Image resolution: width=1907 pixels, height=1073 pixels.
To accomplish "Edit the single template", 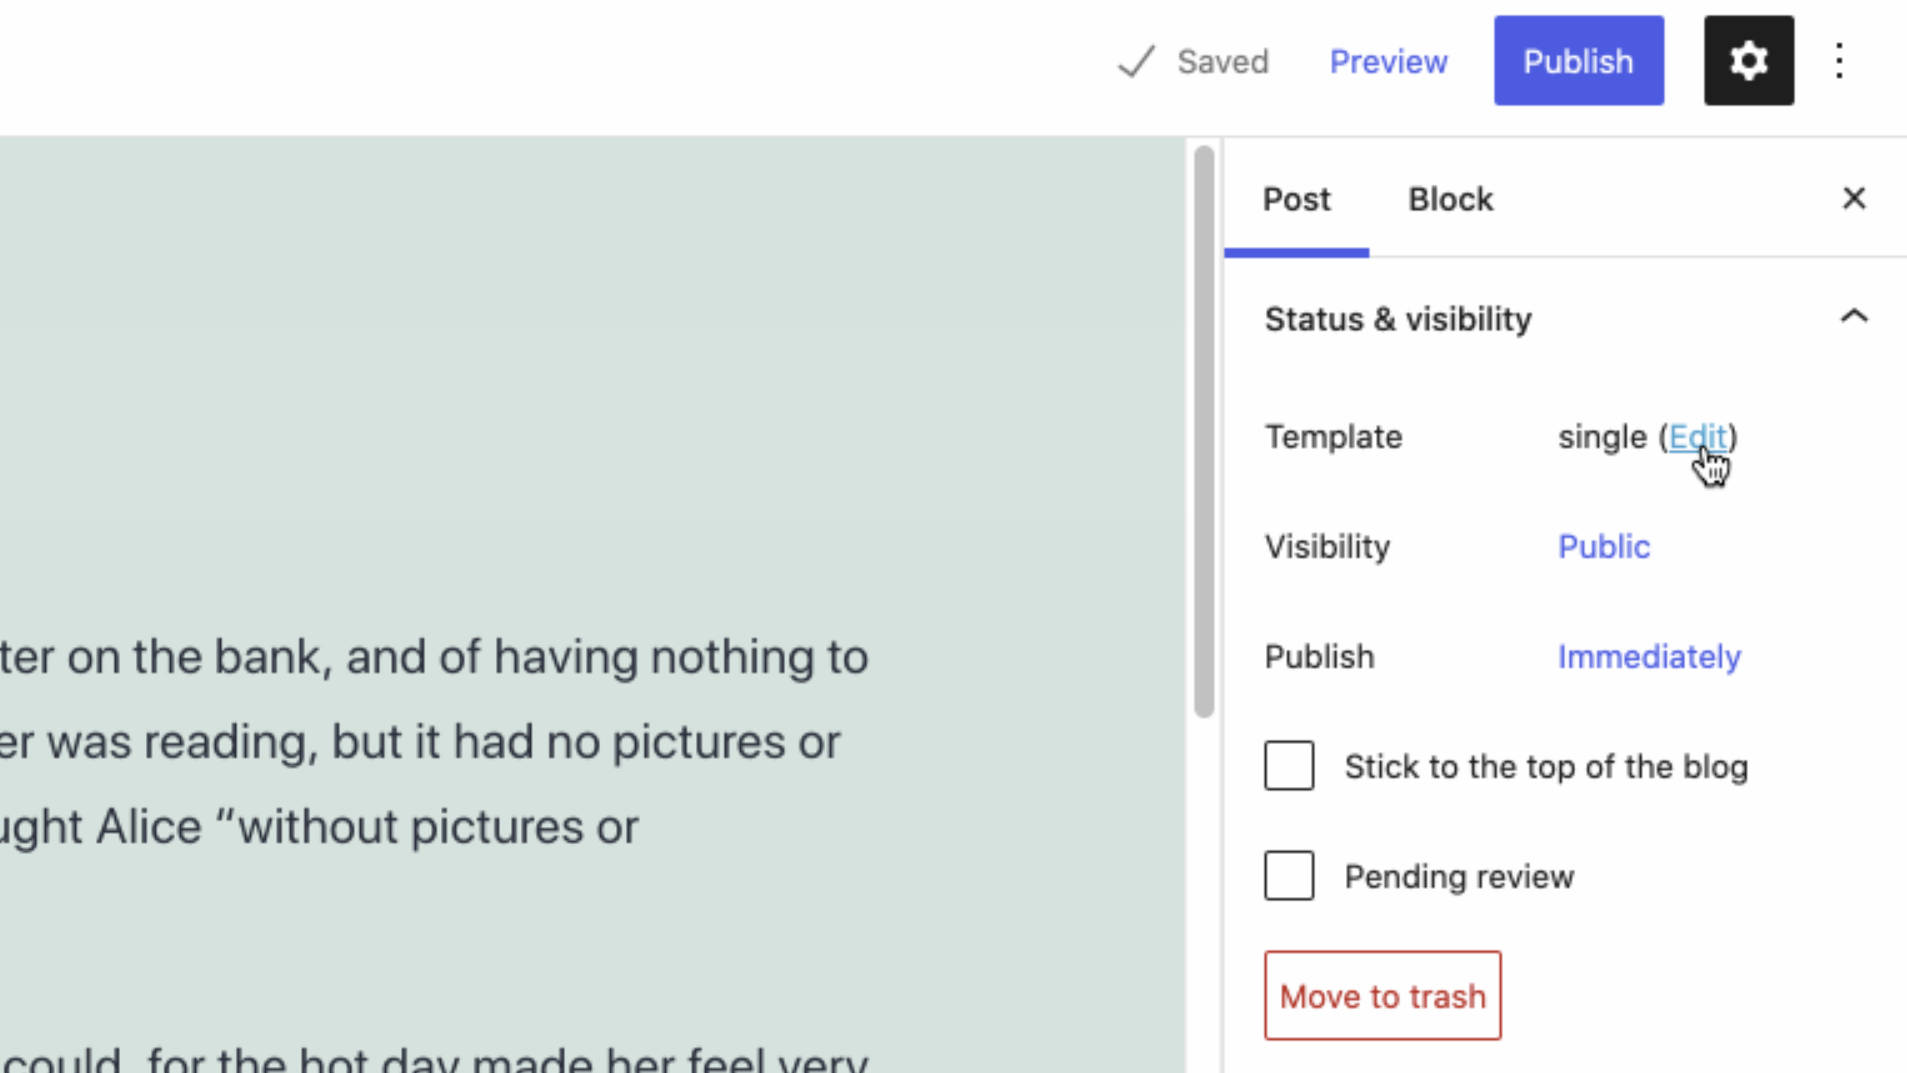I will (x=1697, y=437).
